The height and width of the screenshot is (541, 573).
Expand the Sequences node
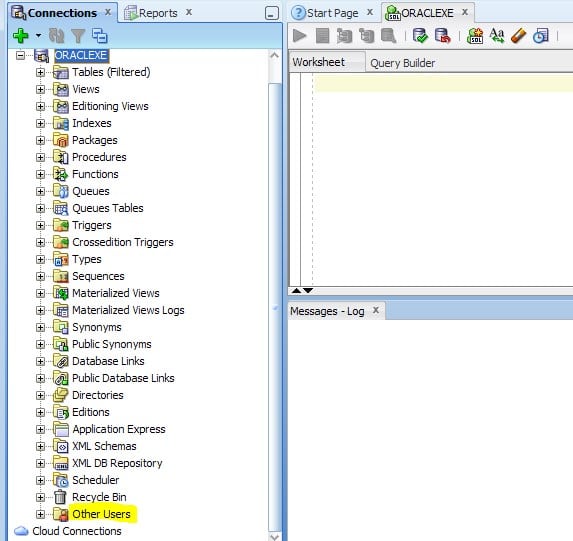pyautogui.click(x=41, y=276)
